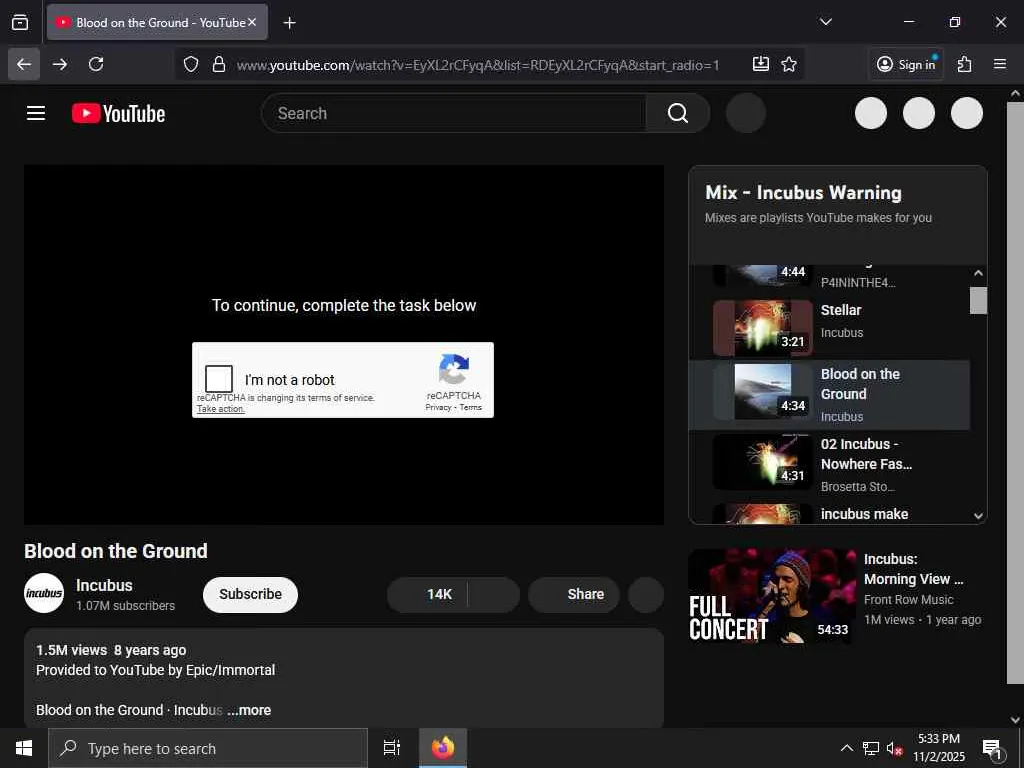This screenshot has width=1024, height=768.
Task: Click the magnifier search button
Action: pyautogui.click(x=677, y=113)
